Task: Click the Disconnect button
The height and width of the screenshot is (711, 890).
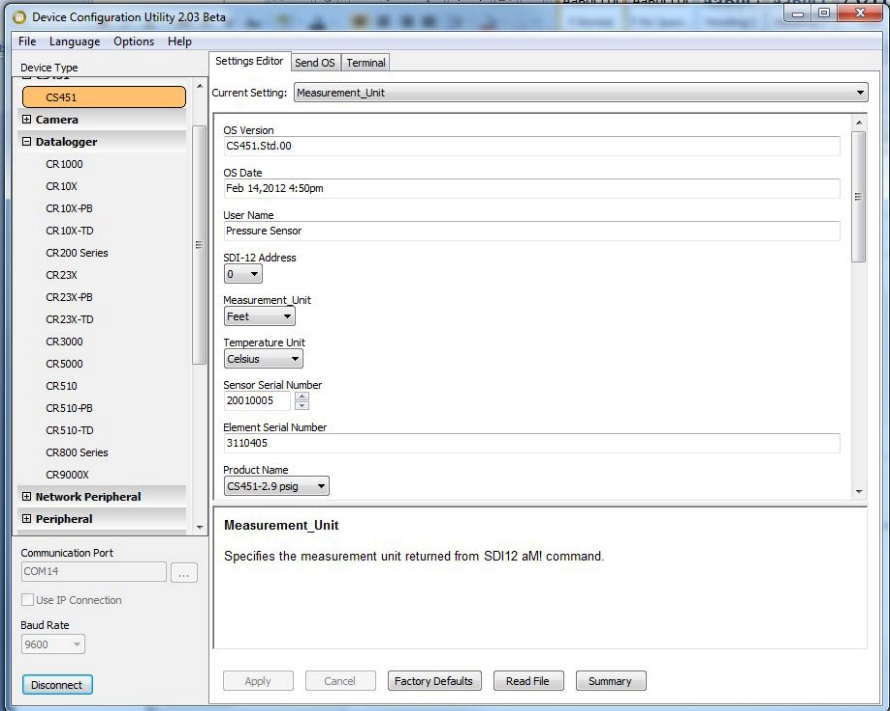Action: coord(57,684)
